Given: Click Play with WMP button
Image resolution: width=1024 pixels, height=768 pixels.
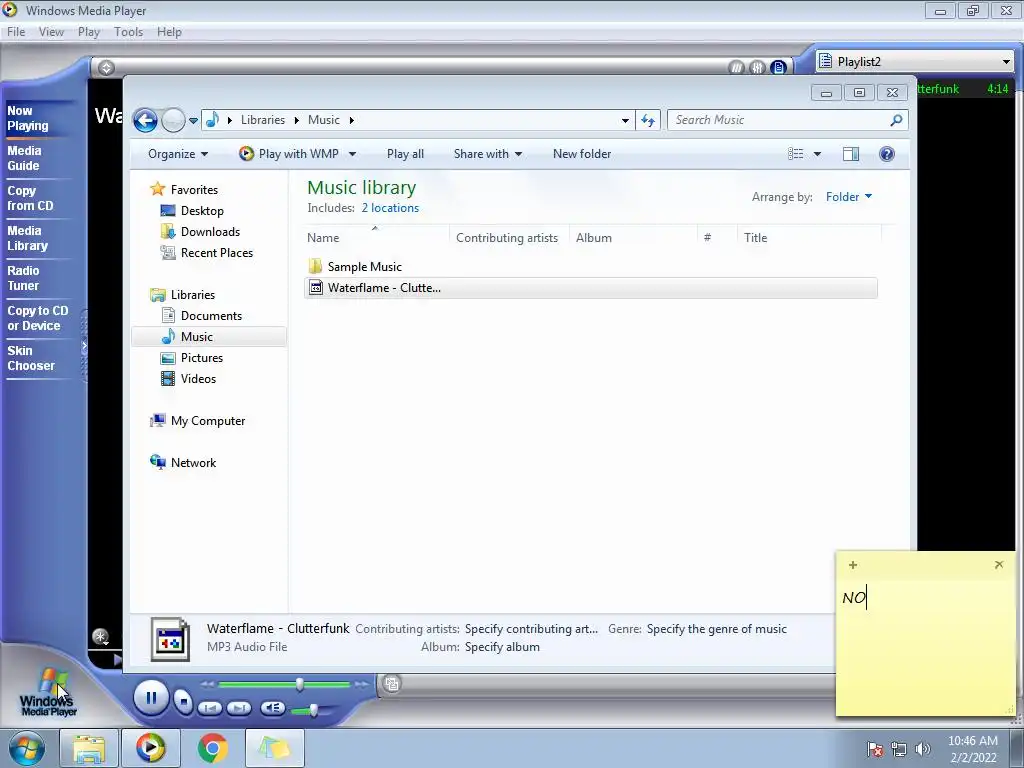Looking at the screenshot, I should tap(289, 154).
